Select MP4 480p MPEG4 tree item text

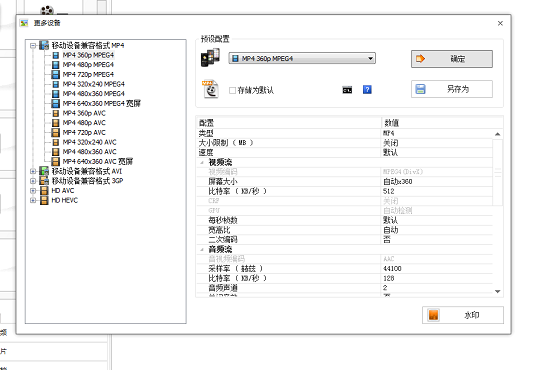[88, 65]
